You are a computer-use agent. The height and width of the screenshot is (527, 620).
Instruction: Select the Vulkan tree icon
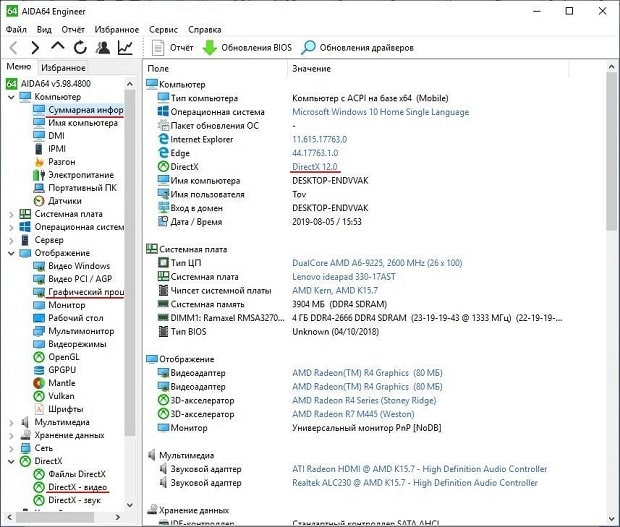coord(39,396)
